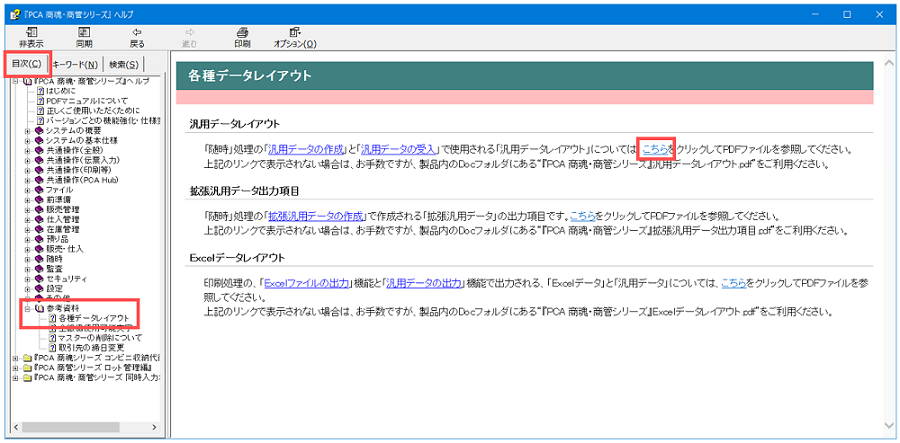Viewport: 900px width, 443px height.
Task: Click the 各種データレイアウト page heading
Action: pyautogui.click(x=250, y=75)
